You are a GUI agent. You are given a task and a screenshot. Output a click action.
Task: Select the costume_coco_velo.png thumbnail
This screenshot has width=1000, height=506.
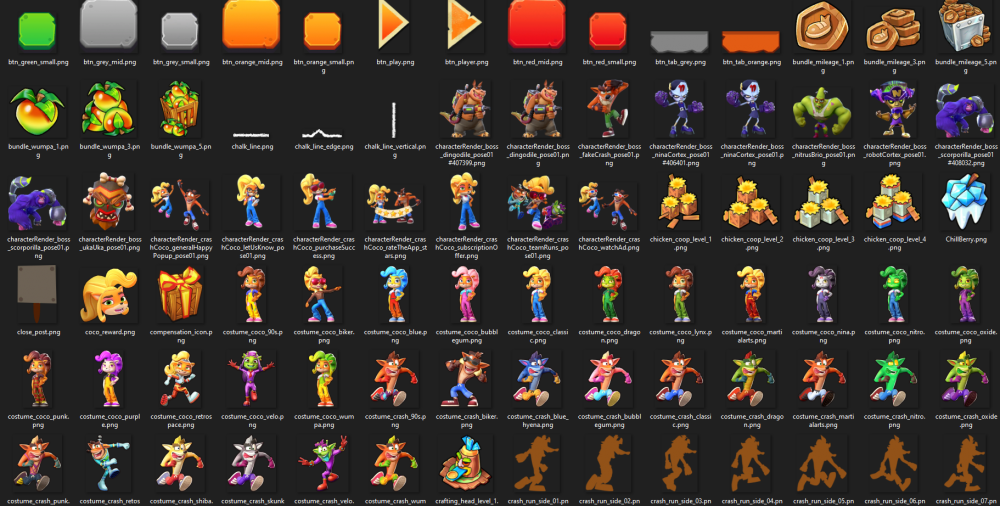tap(251, 378)
